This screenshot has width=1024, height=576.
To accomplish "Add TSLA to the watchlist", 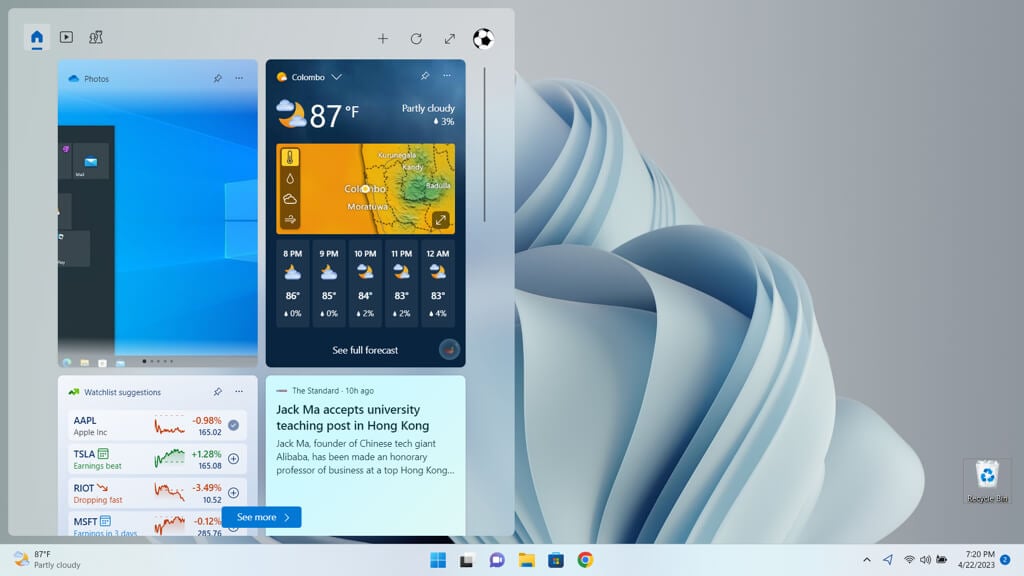I will [x=234, y=459].
